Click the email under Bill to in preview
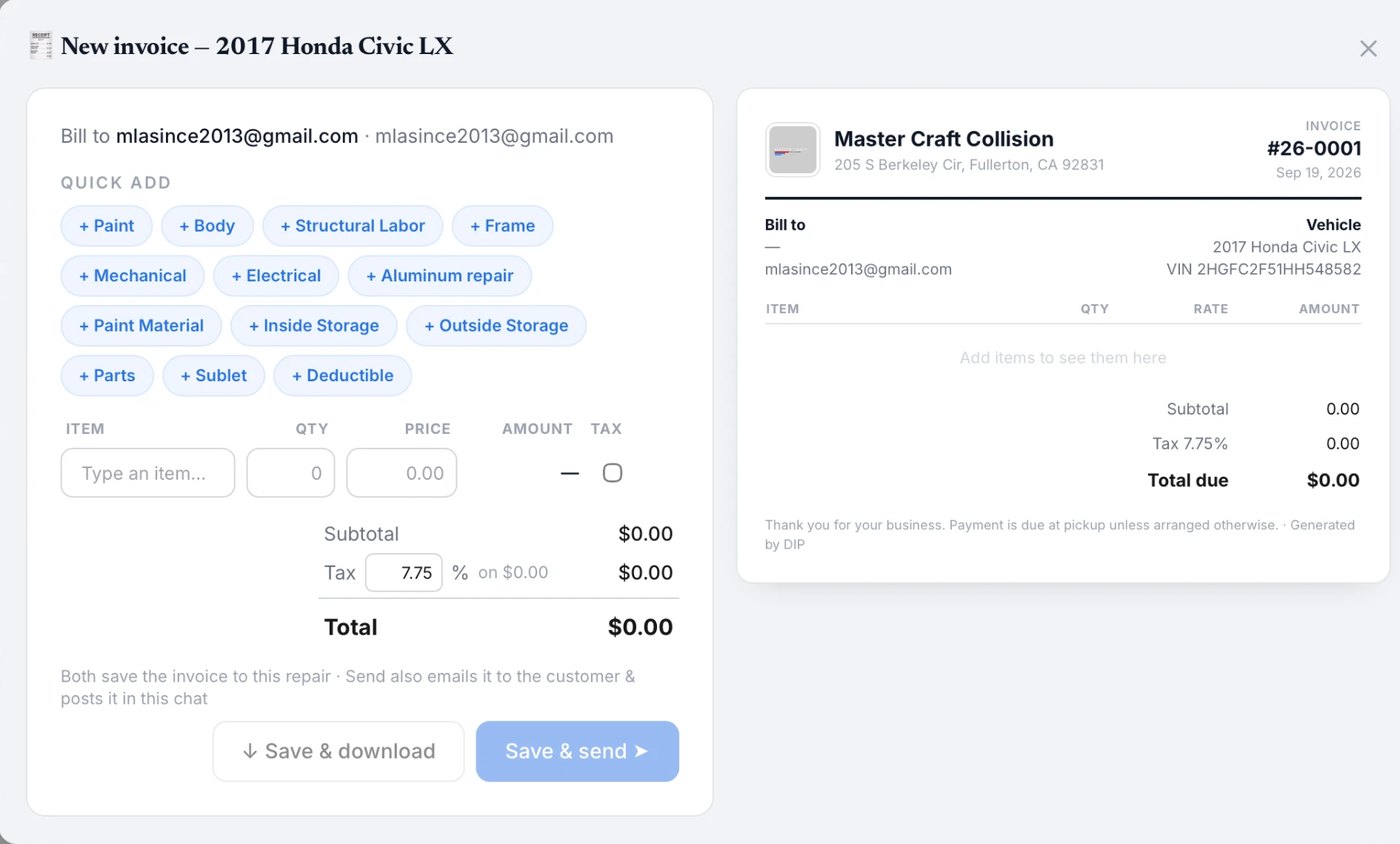The width and height of the screenshot is (1400, 844). click(x=858, y=269)
